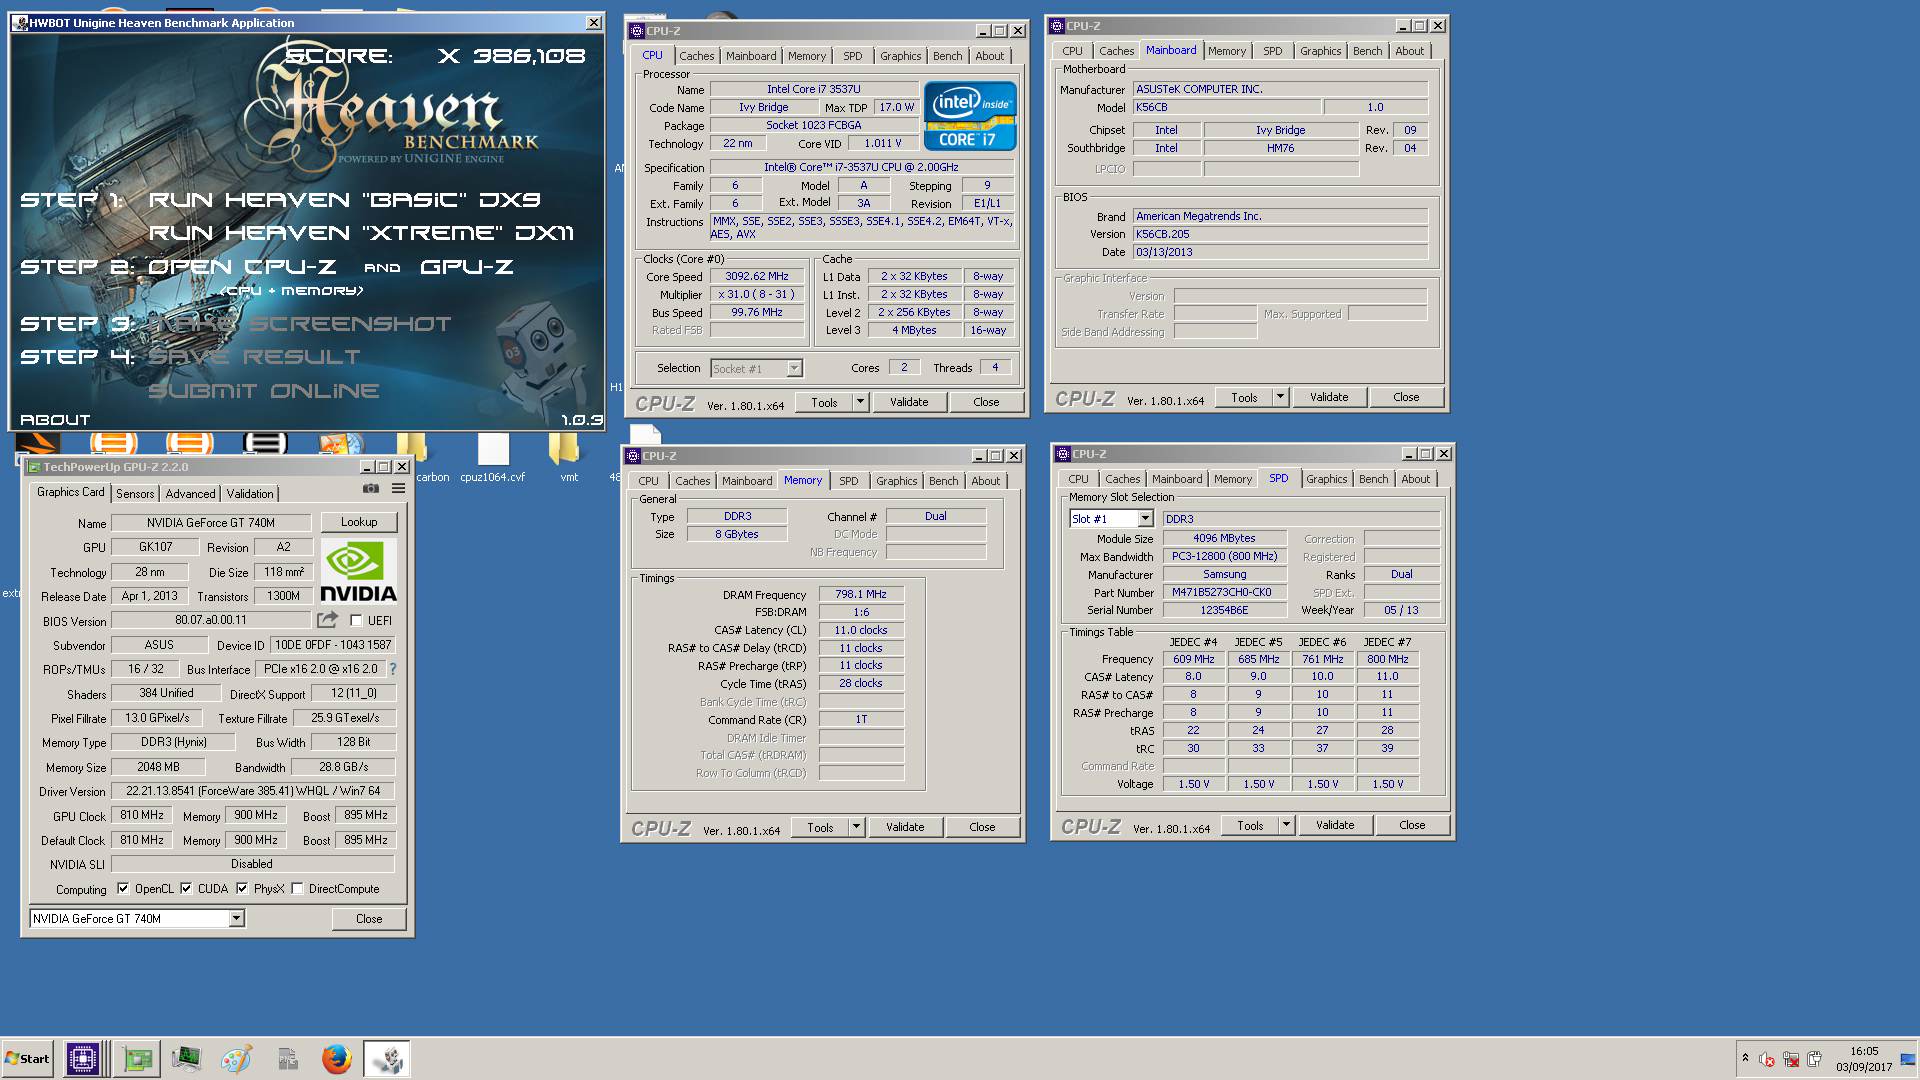This screenshot has width=1920, height=1080.
Task: Launch Firefox from the taskbar
Action: click(337, 1059)
